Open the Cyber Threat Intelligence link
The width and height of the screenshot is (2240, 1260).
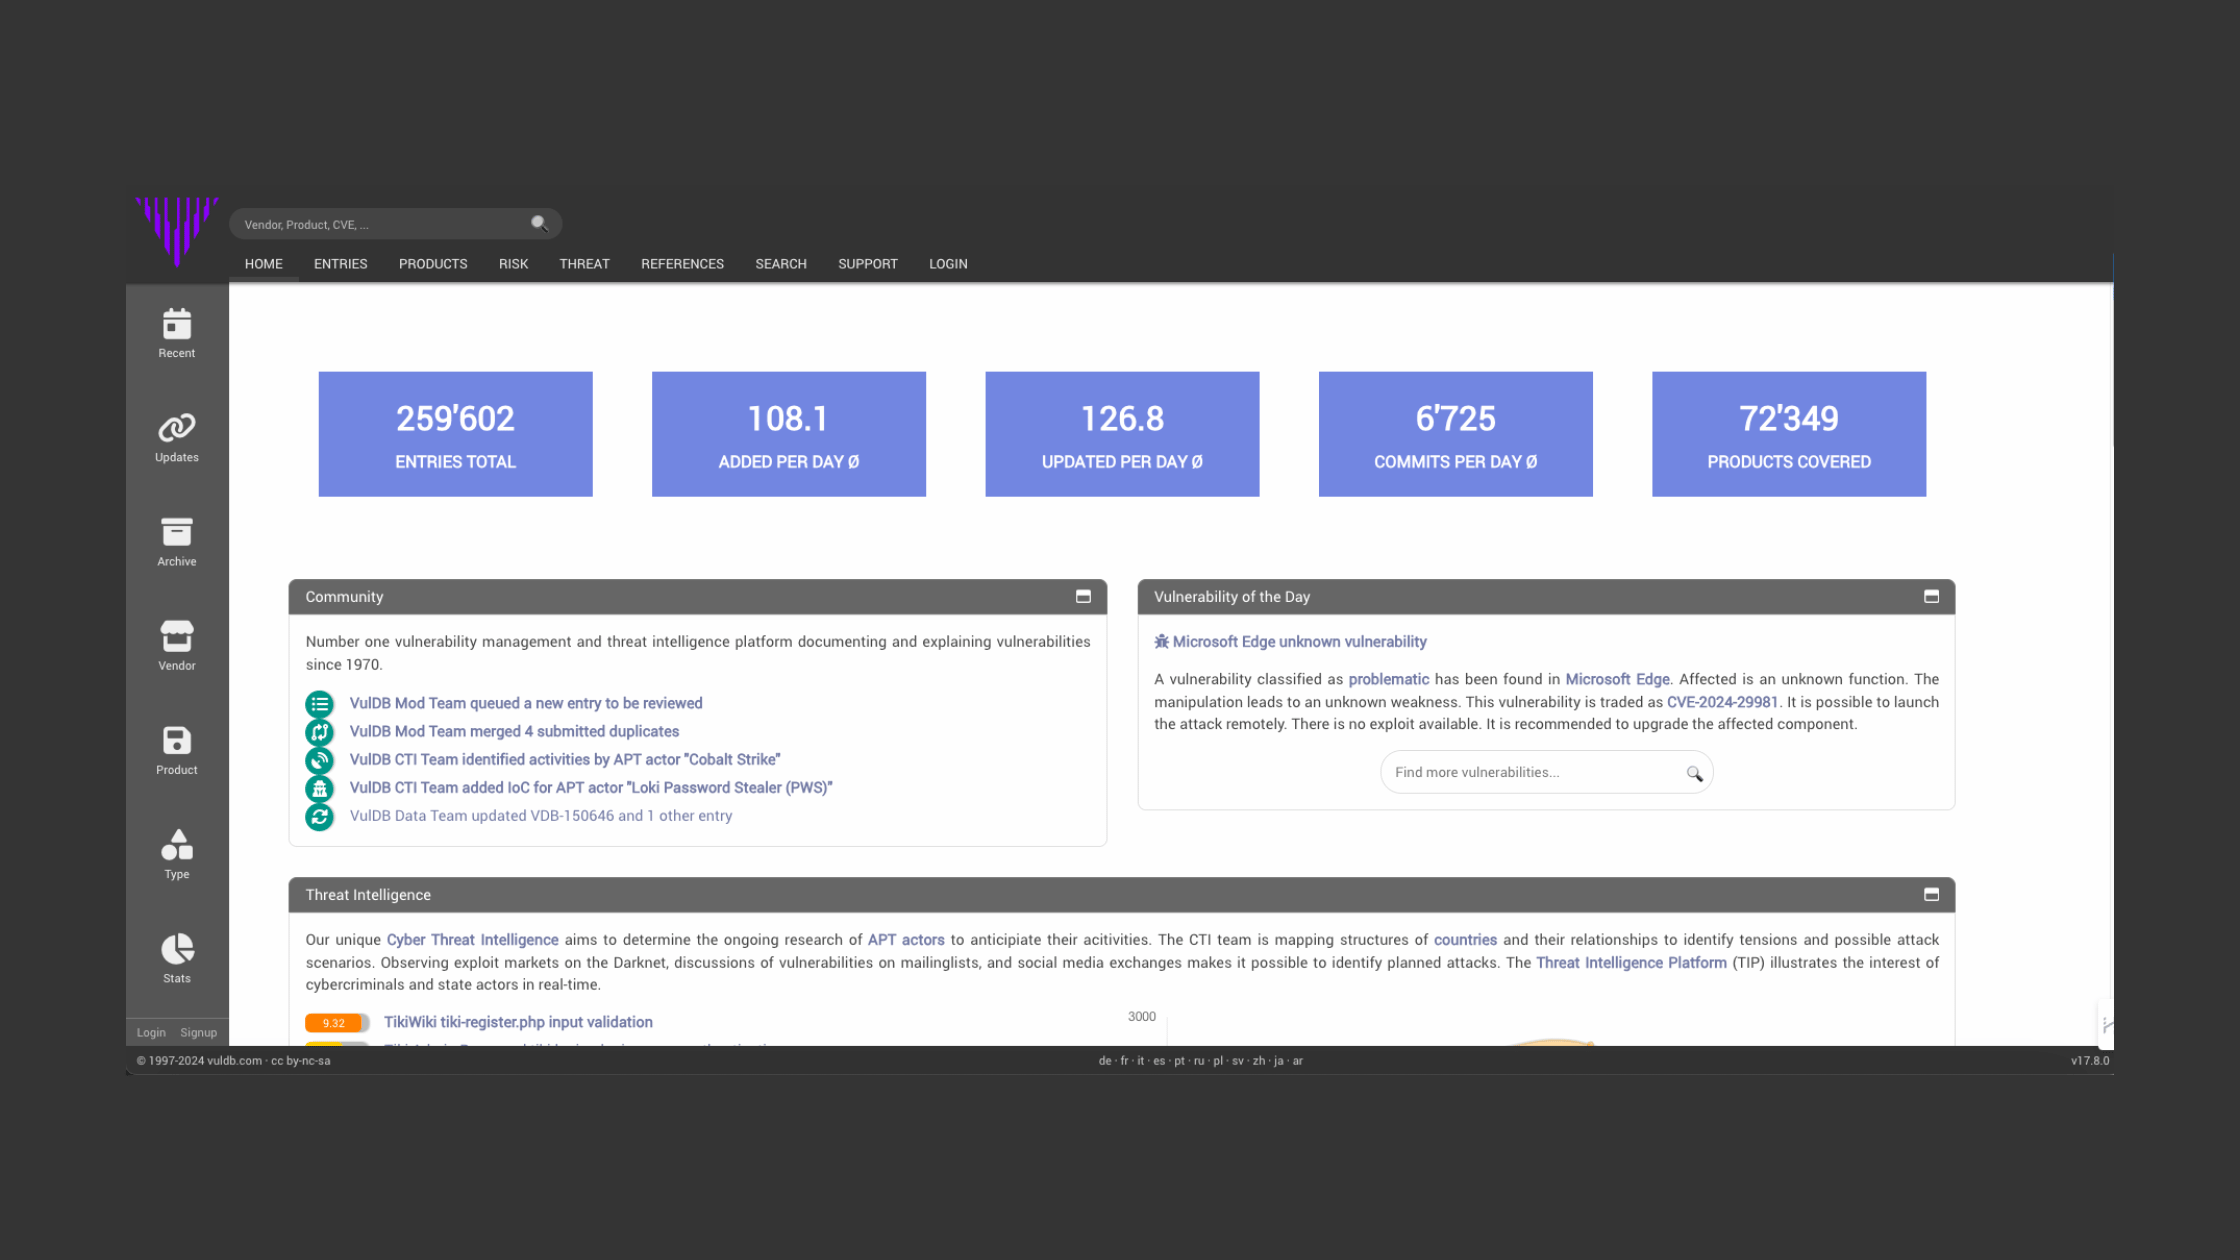point(472,940)
